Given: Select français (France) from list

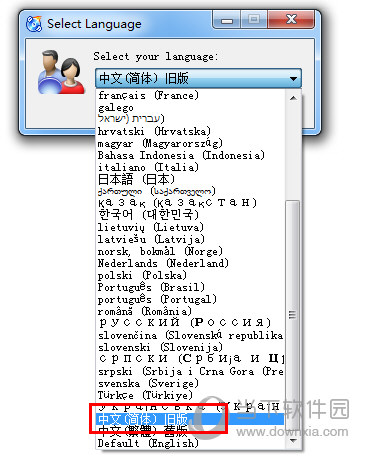Looking at the screenshot, I should [x=191, y=96].
